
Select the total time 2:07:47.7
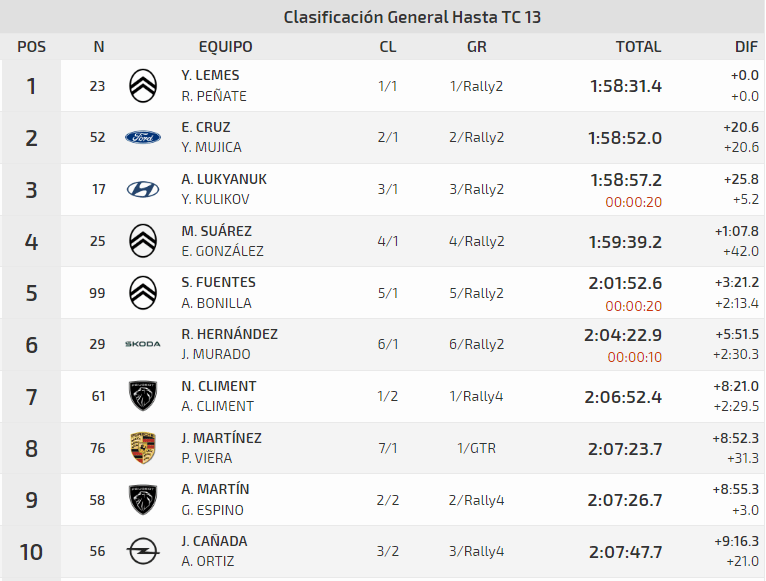[x=625, y=551]
